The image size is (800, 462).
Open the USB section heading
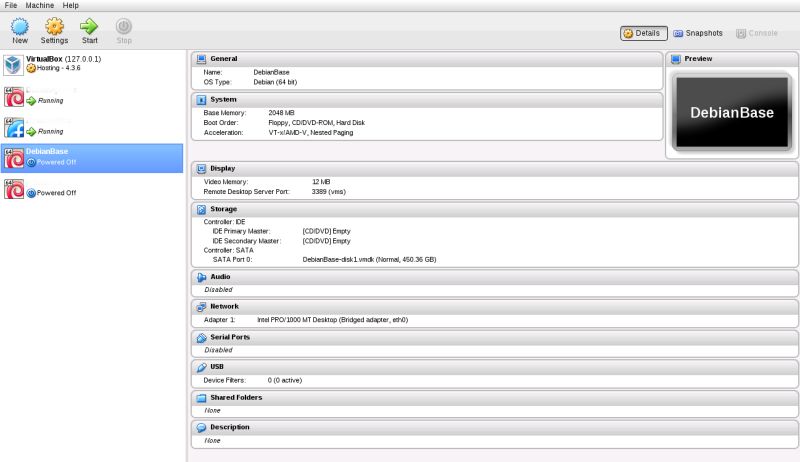217,367
